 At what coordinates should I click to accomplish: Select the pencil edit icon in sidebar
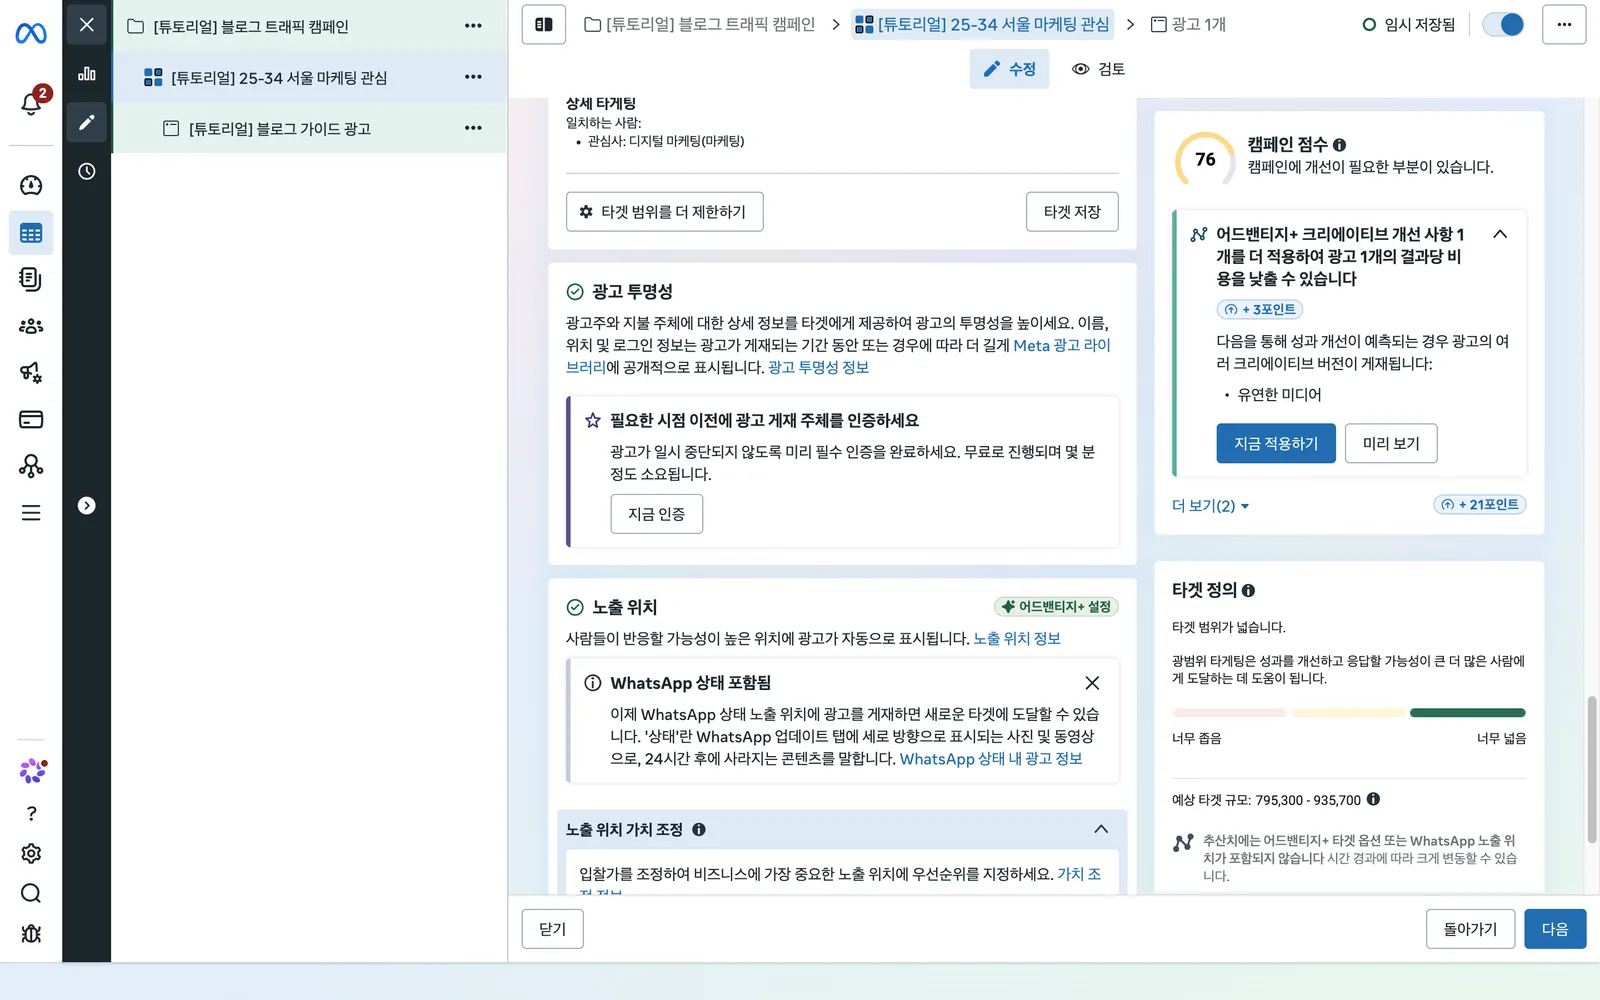(x=87, y=122)
